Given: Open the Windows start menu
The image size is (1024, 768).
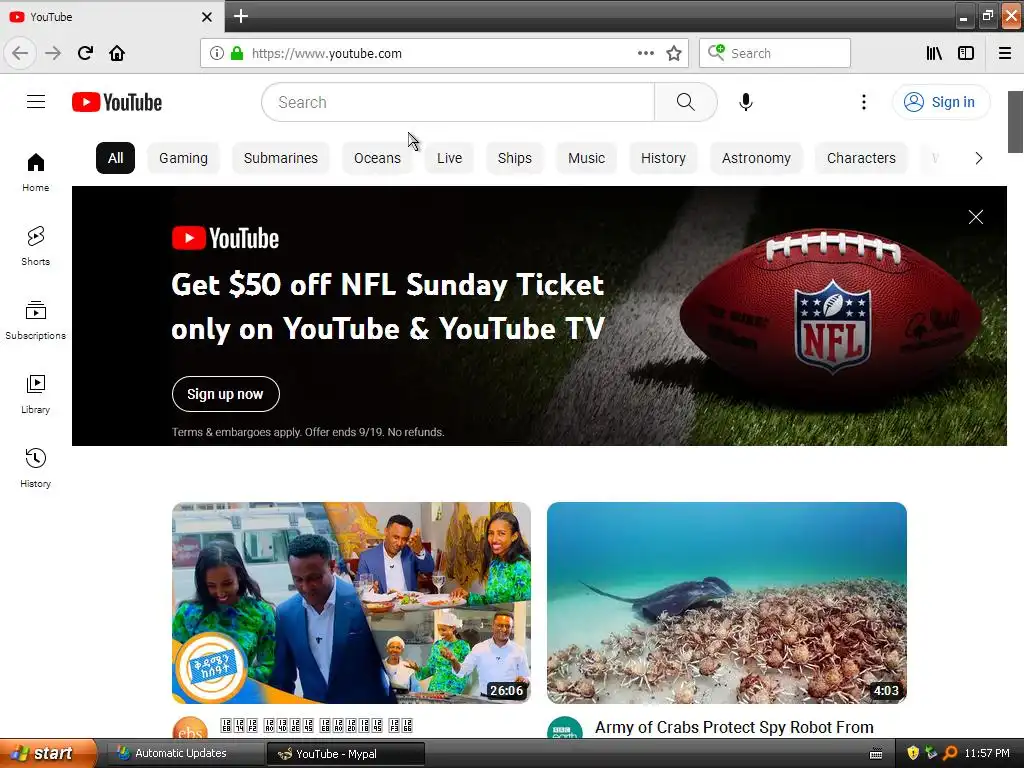Looking at the screenshot, I should click(x=48, y=753).
